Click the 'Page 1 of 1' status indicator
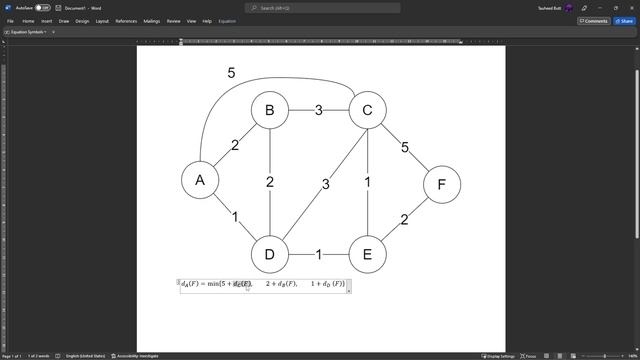 pyautogui.click(x=11, y=356)
